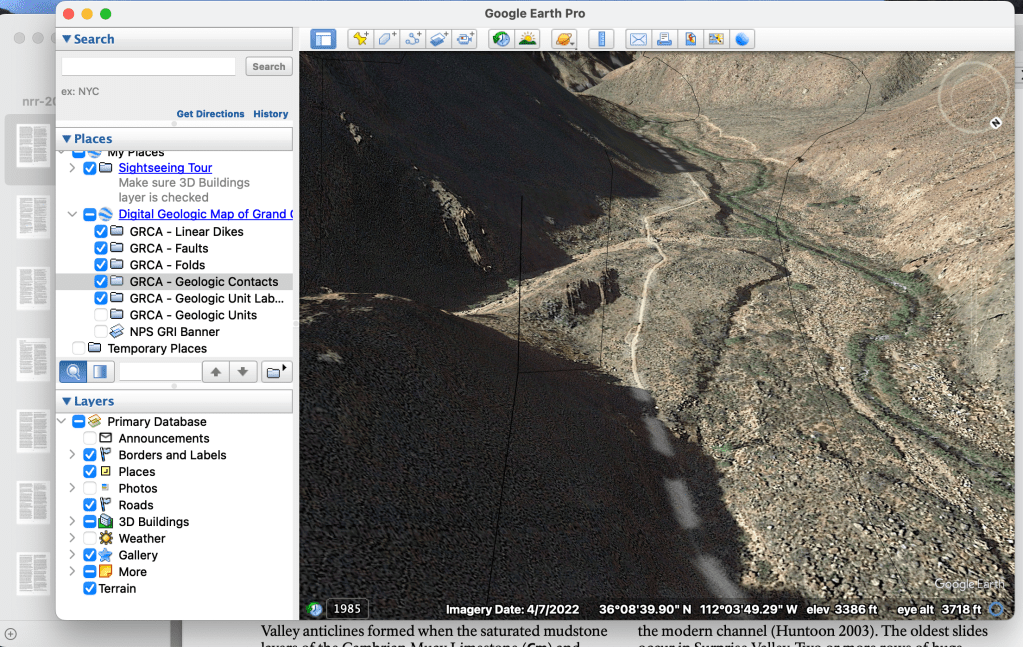Click the Email envelope toolbar icon

638,39
